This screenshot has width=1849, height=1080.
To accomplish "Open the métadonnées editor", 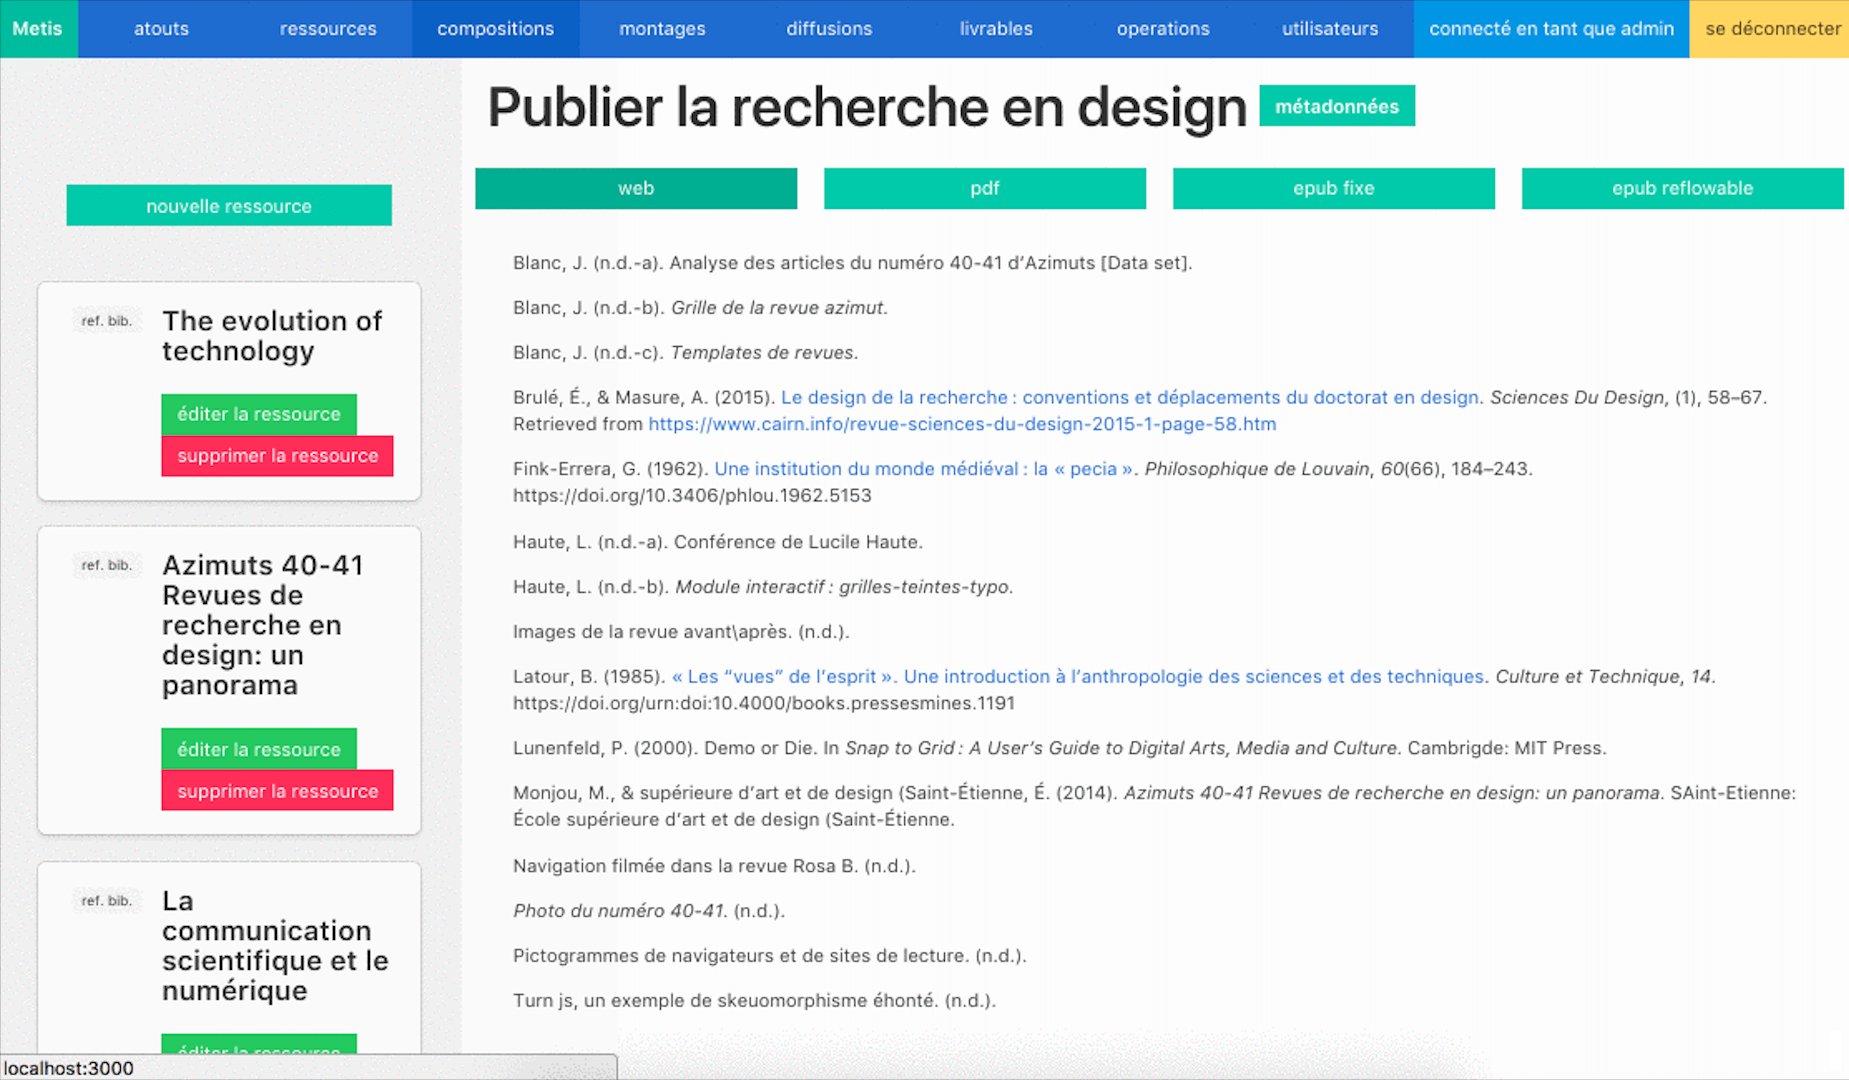I will (1337, 105).
